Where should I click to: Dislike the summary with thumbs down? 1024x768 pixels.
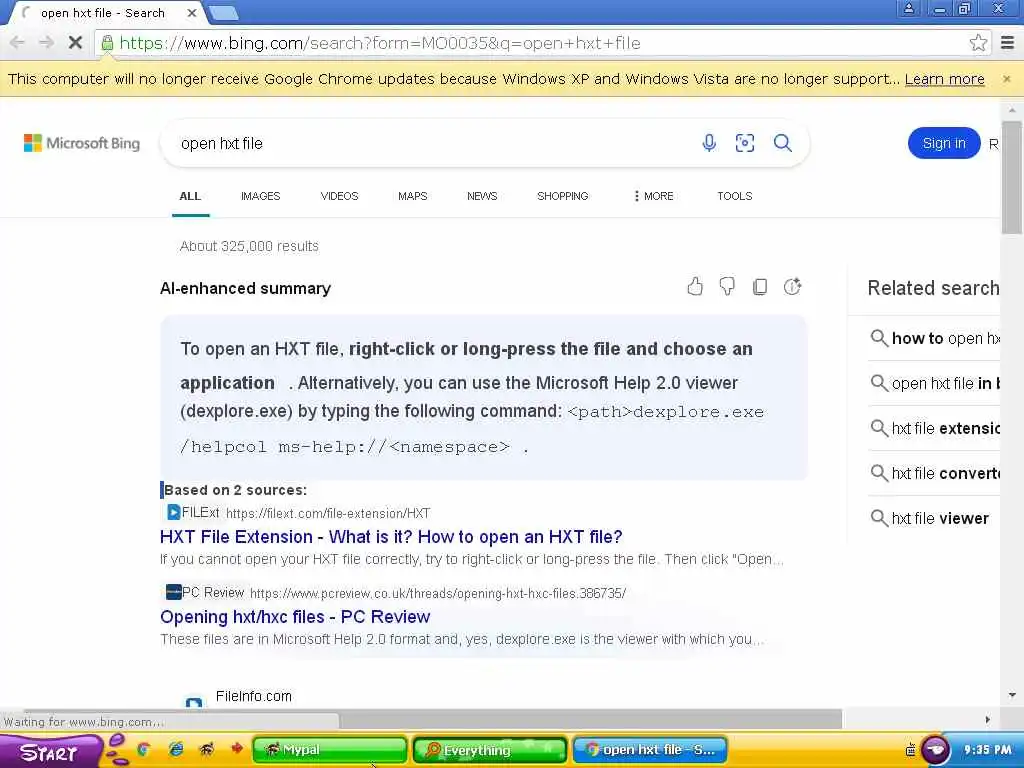[x=727, y=286]
